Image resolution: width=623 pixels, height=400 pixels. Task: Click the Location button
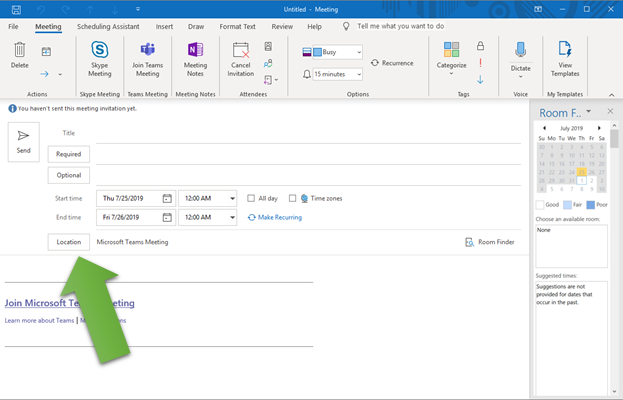pyautogui.click(x=69, y=242)
